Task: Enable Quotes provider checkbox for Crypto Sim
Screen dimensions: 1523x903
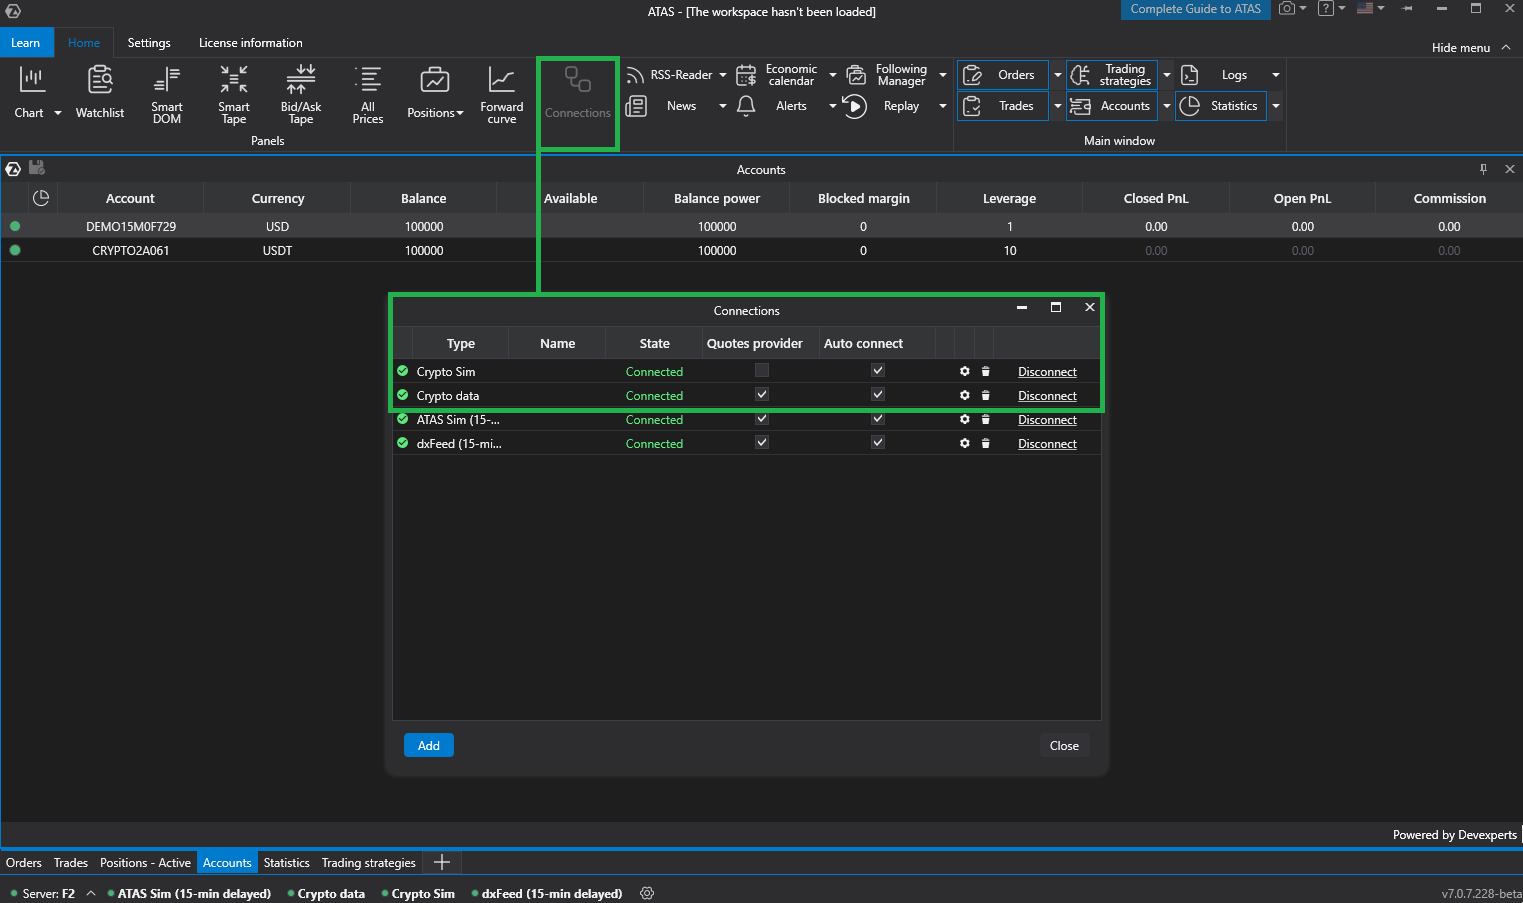Action: point(761,370)
